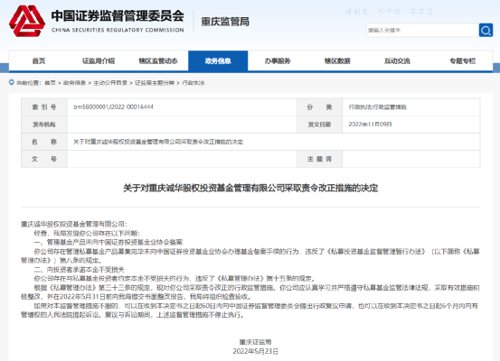
Task: Click the 重庆监管局 header label
Action: (225, 22)
